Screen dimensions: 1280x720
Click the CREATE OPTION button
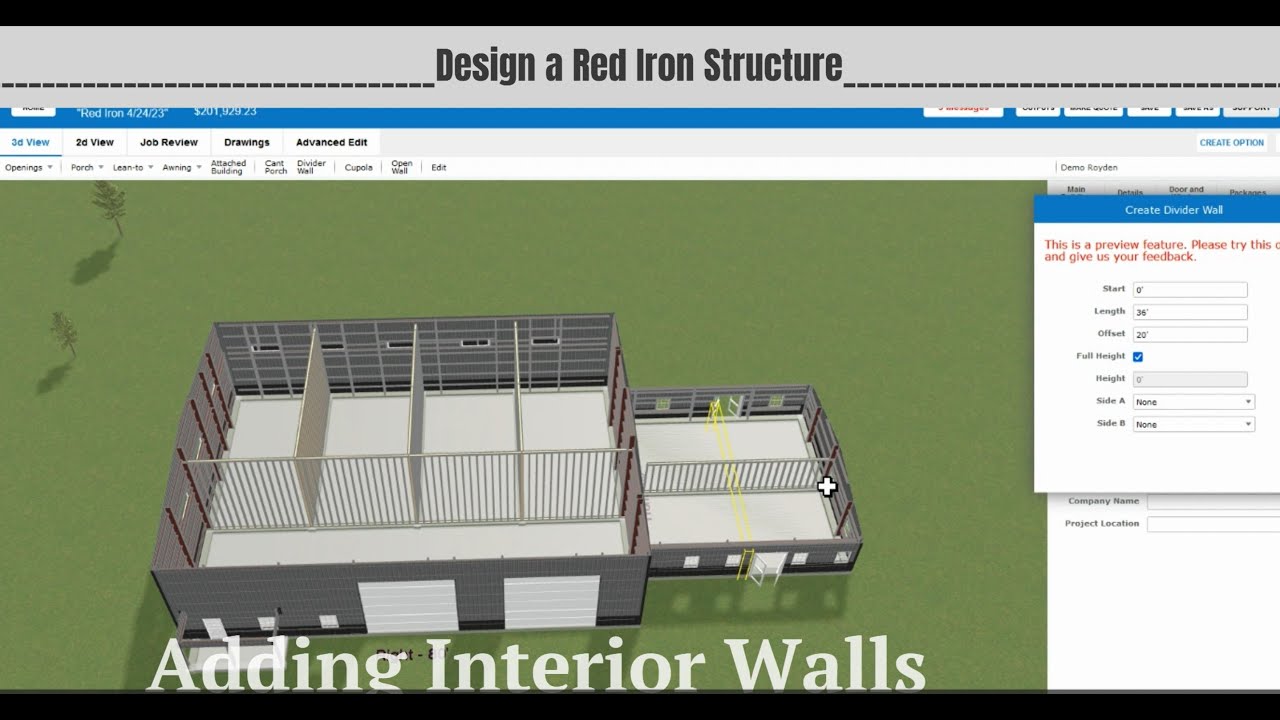point(1232,142)
